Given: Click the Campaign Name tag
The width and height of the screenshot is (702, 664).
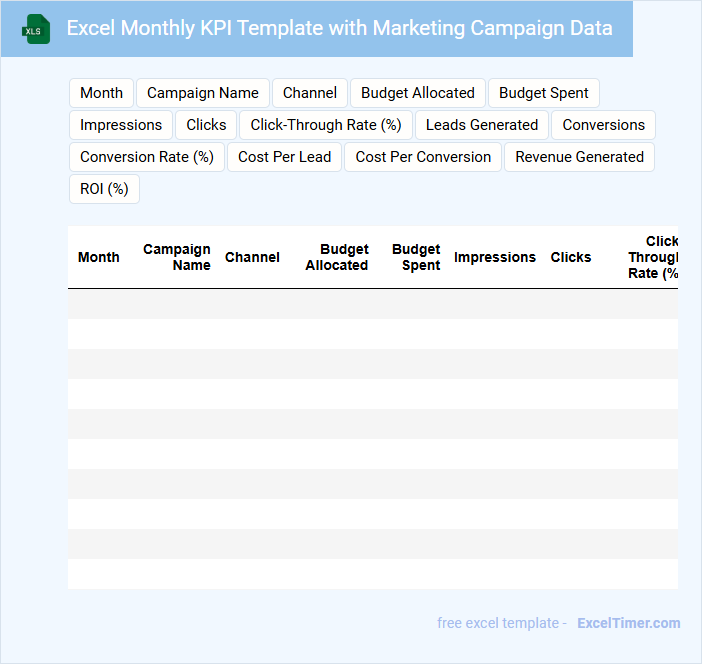Looking at the screenshot, I should [203, 93].
